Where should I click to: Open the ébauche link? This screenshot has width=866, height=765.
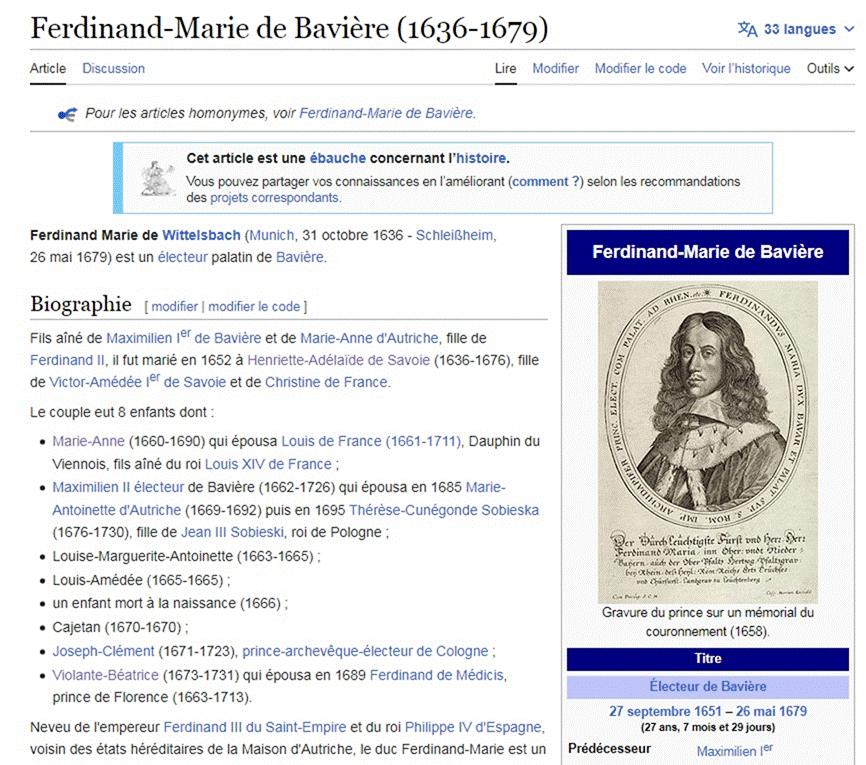[x=337, y=158]
